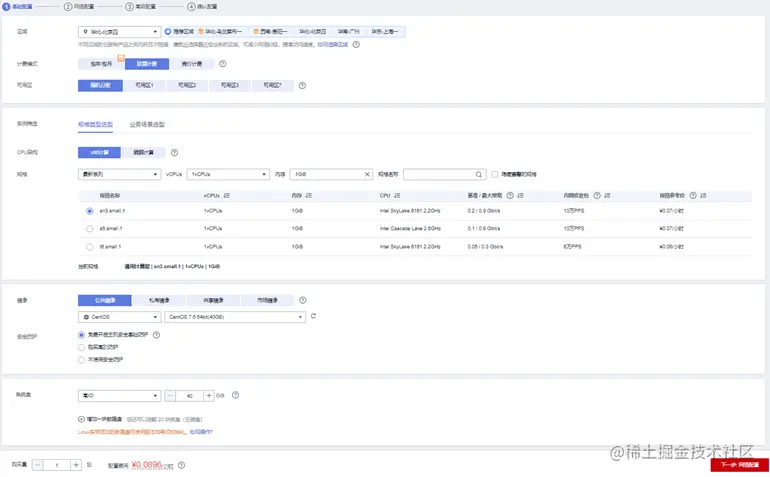
Task: Clear the 1GiB memory filter with X
Action: pyautogui.click(x=367, y=174)
